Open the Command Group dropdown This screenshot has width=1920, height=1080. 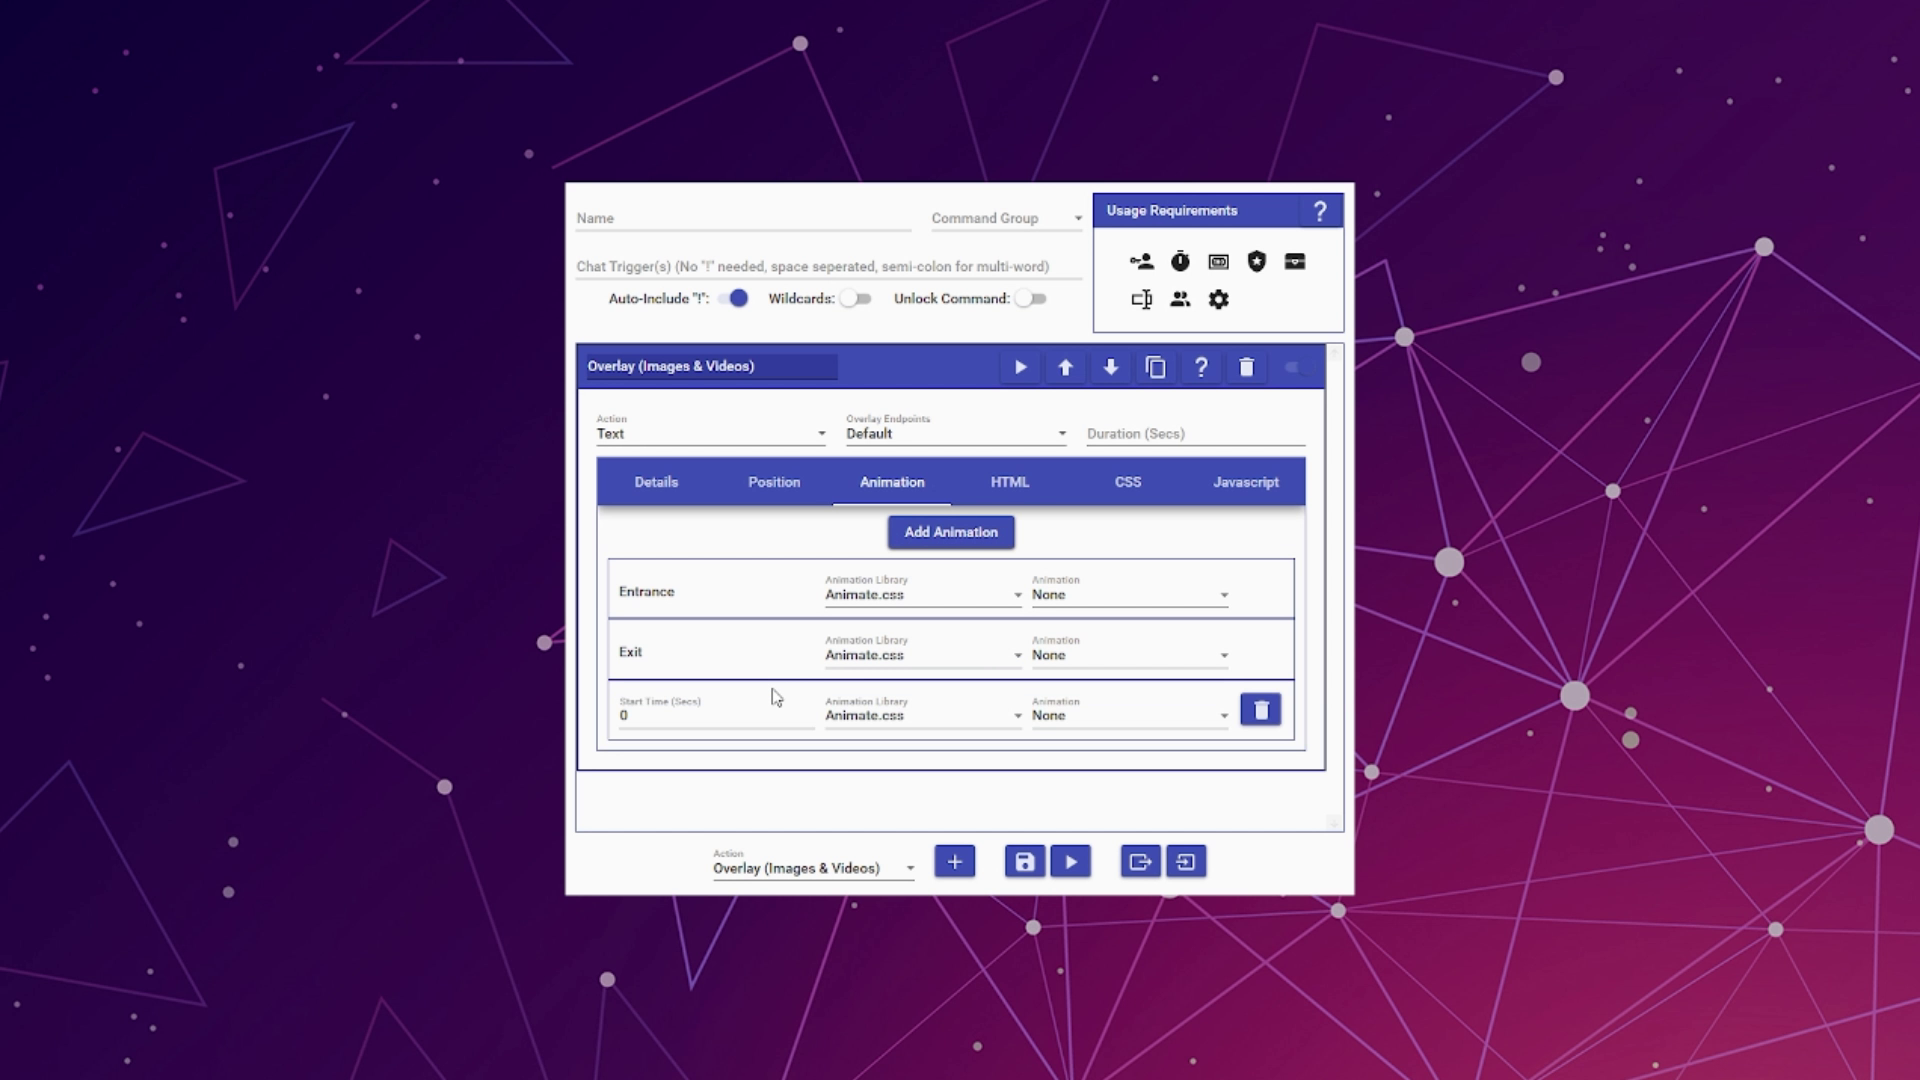tap(1006, 218)
